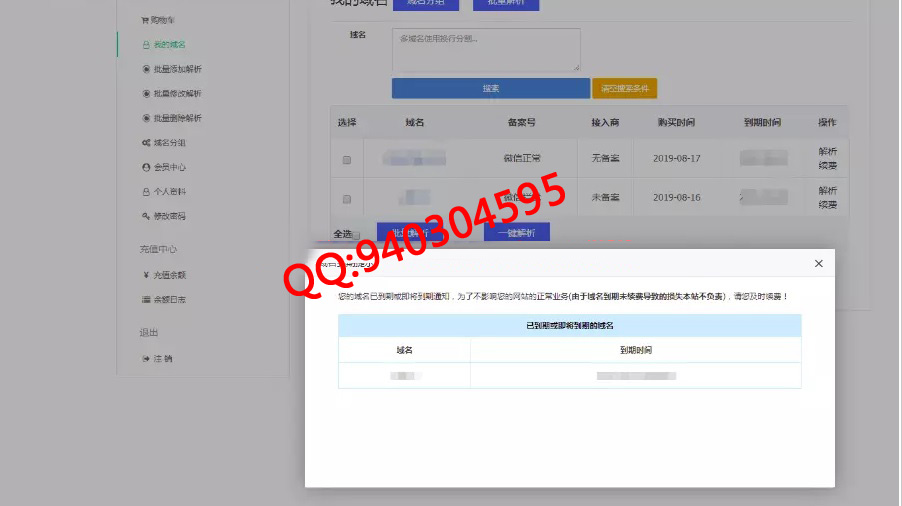
Task: Click the 我的域名 sidebar icon
Action: 146,45
